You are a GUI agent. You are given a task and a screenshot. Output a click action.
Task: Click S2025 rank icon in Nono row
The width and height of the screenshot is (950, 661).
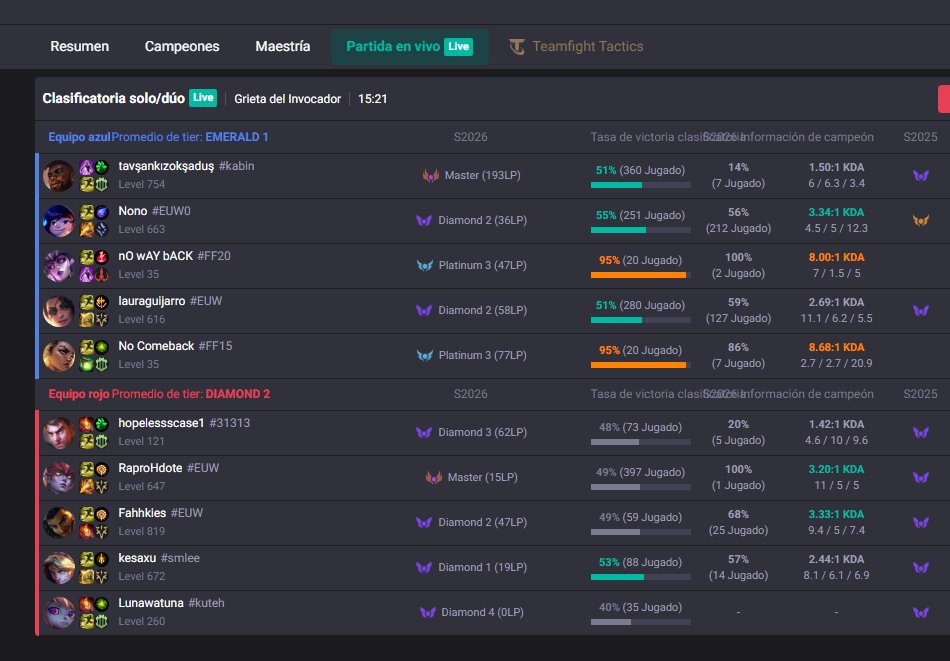(x=921, y=221)
